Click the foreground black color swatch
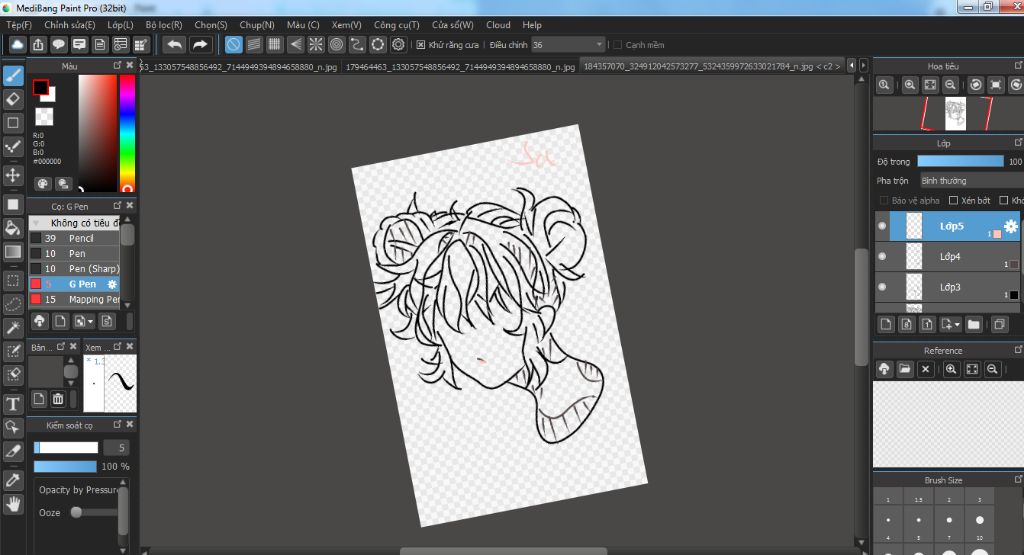This screenshot has width=1024, height=555. (40, 87)
